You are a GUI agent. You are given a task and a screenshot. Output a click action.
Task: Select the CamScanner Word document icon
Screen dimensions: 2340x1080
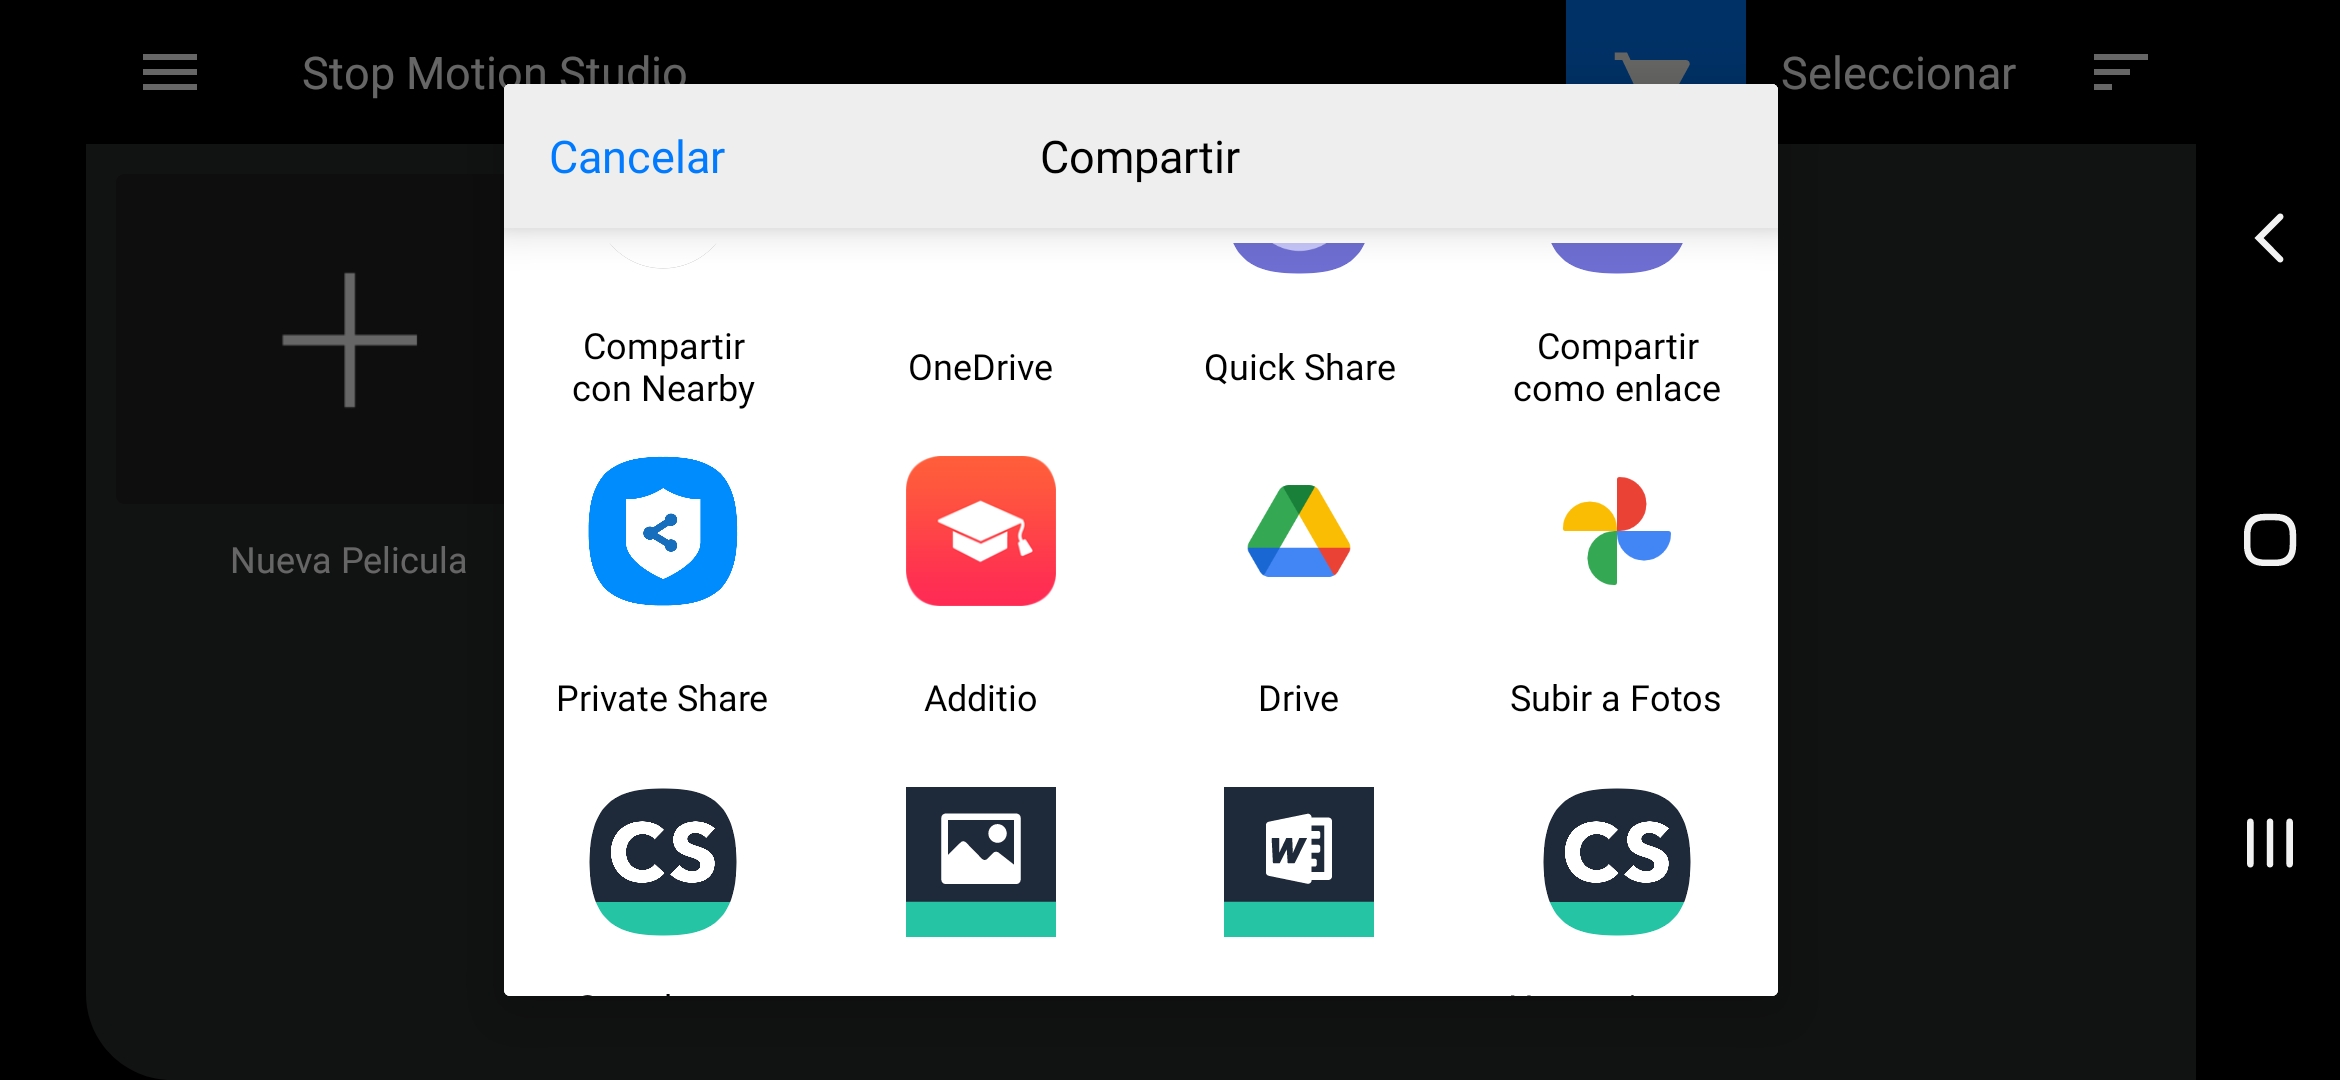[1298, 861]
